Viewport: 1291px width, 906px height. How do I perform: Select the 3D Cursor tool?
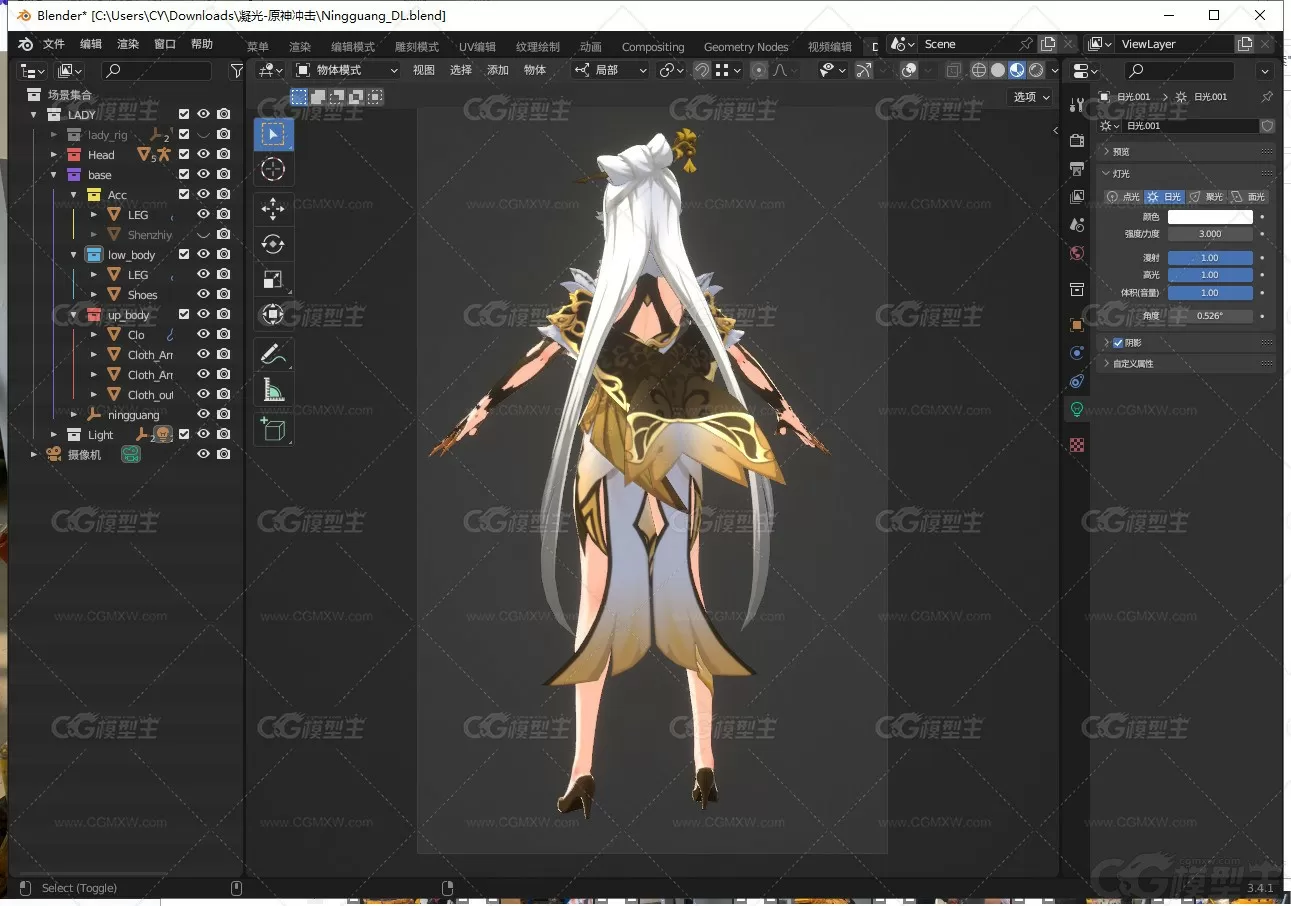click(x=273, y=170)
